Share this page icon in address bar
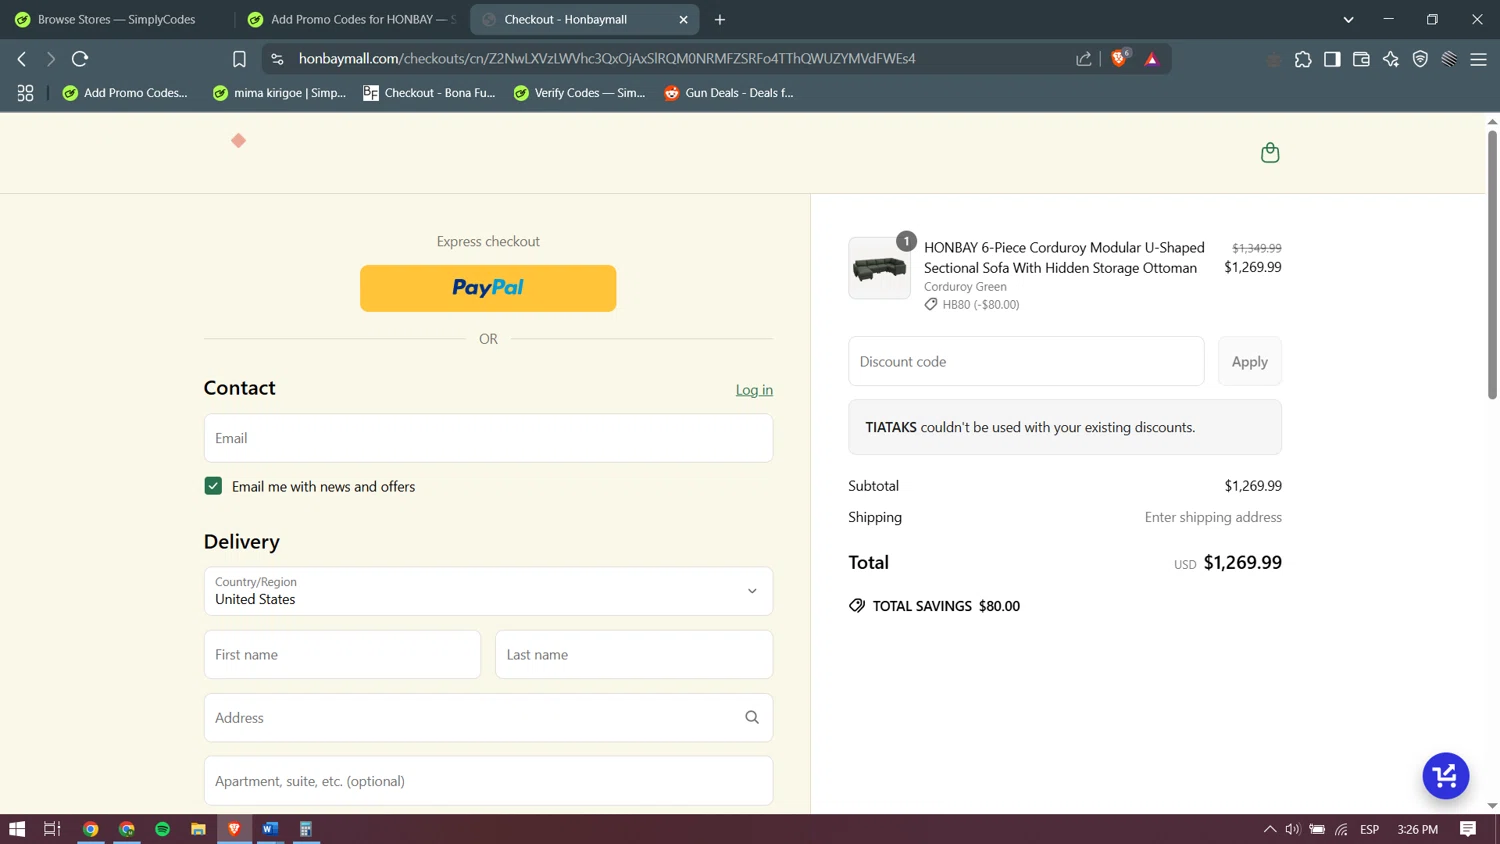The width and height of the screenshot is (1500, 844). click(1084, 59)
